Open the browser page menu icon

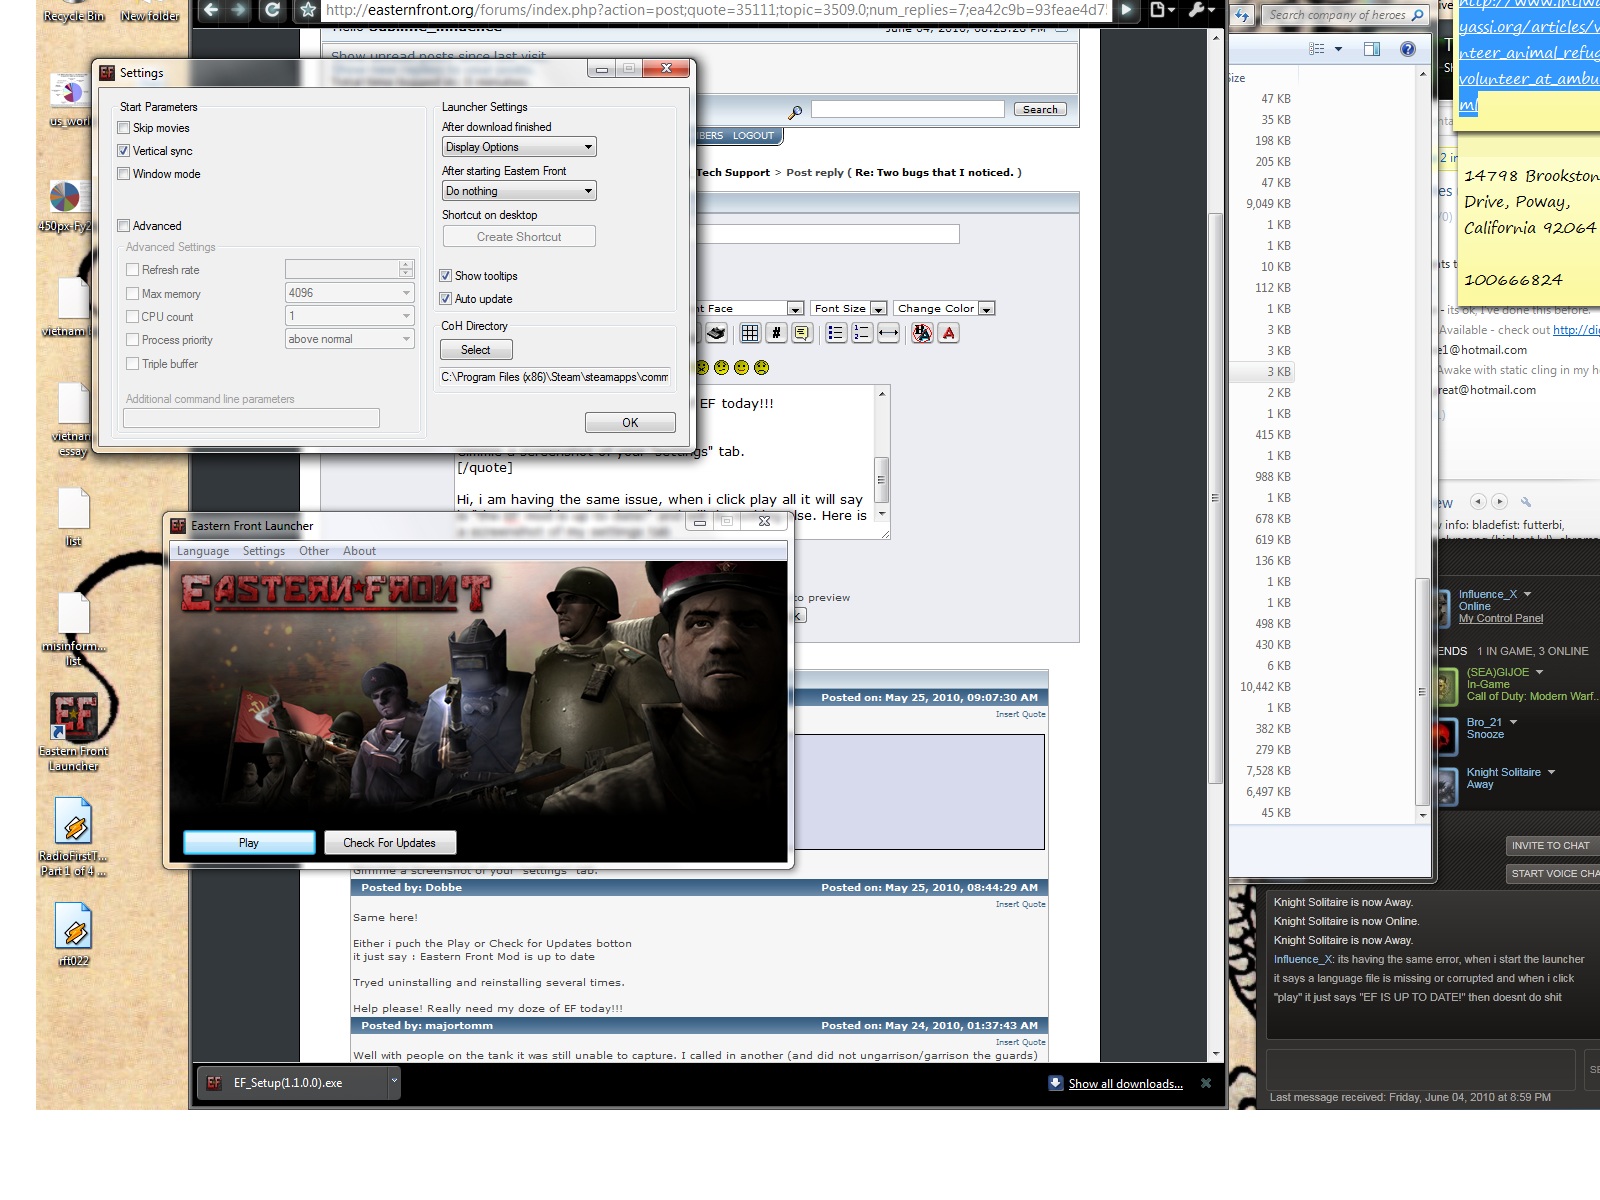(1160, 10)
